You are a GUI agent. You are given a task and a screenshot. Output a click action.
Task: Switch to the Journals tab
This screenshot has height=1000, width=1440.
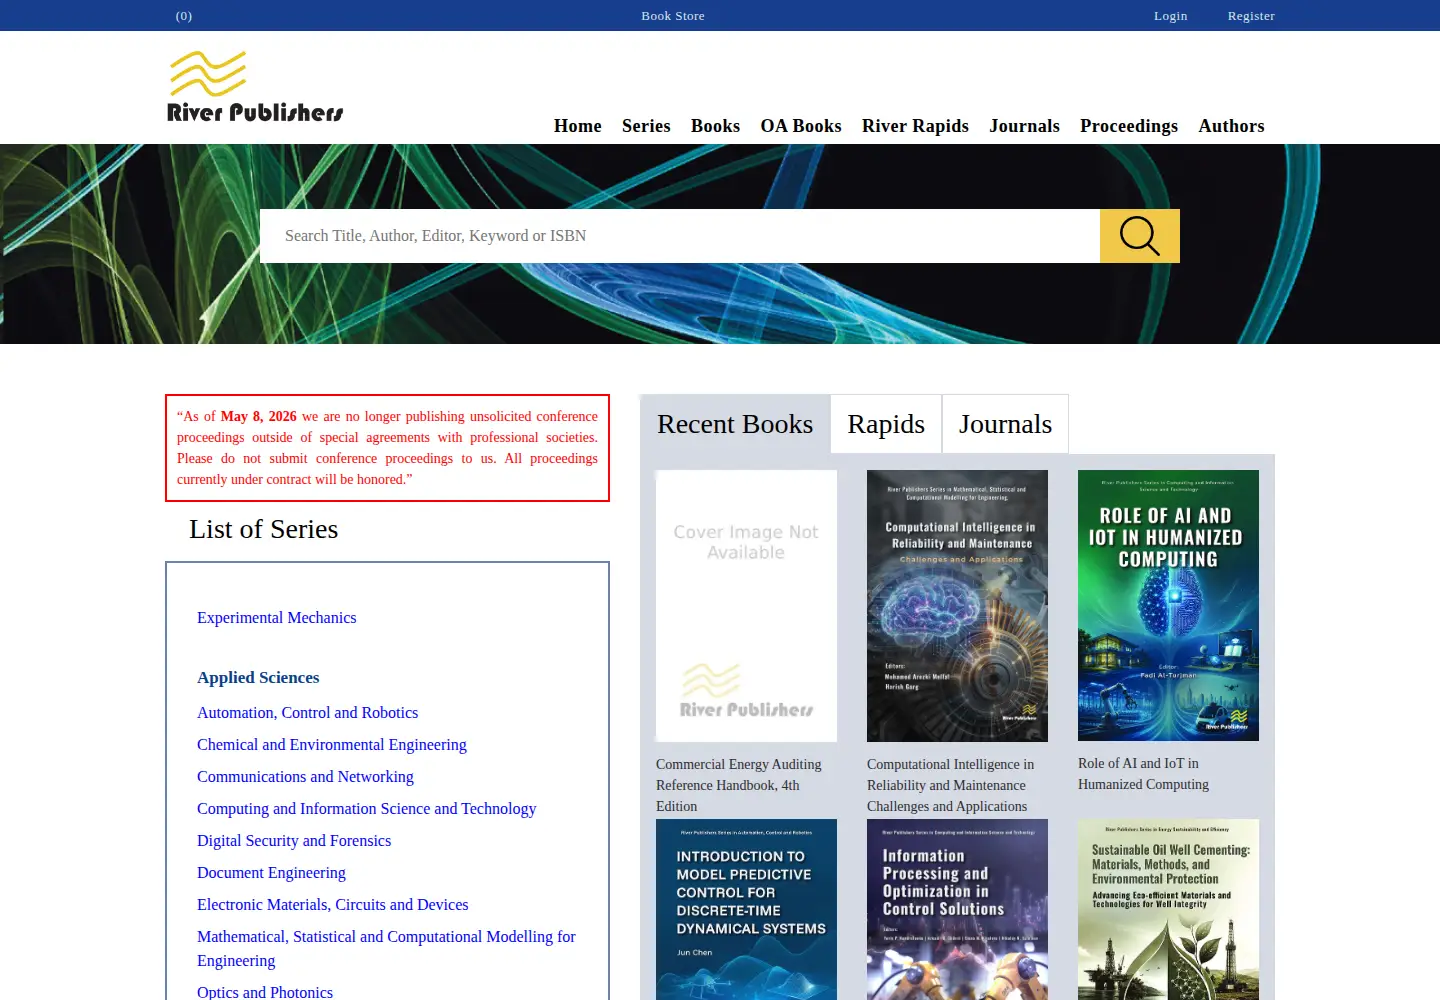[x=1005, y=424]
